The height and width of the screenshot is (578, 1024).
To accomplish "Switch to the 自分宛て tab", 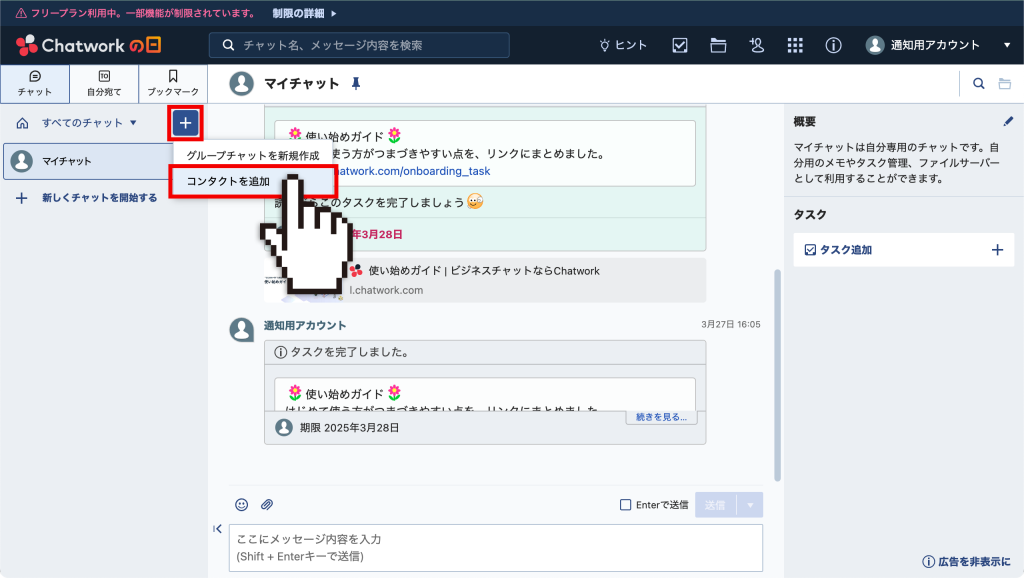I will 103,84.
